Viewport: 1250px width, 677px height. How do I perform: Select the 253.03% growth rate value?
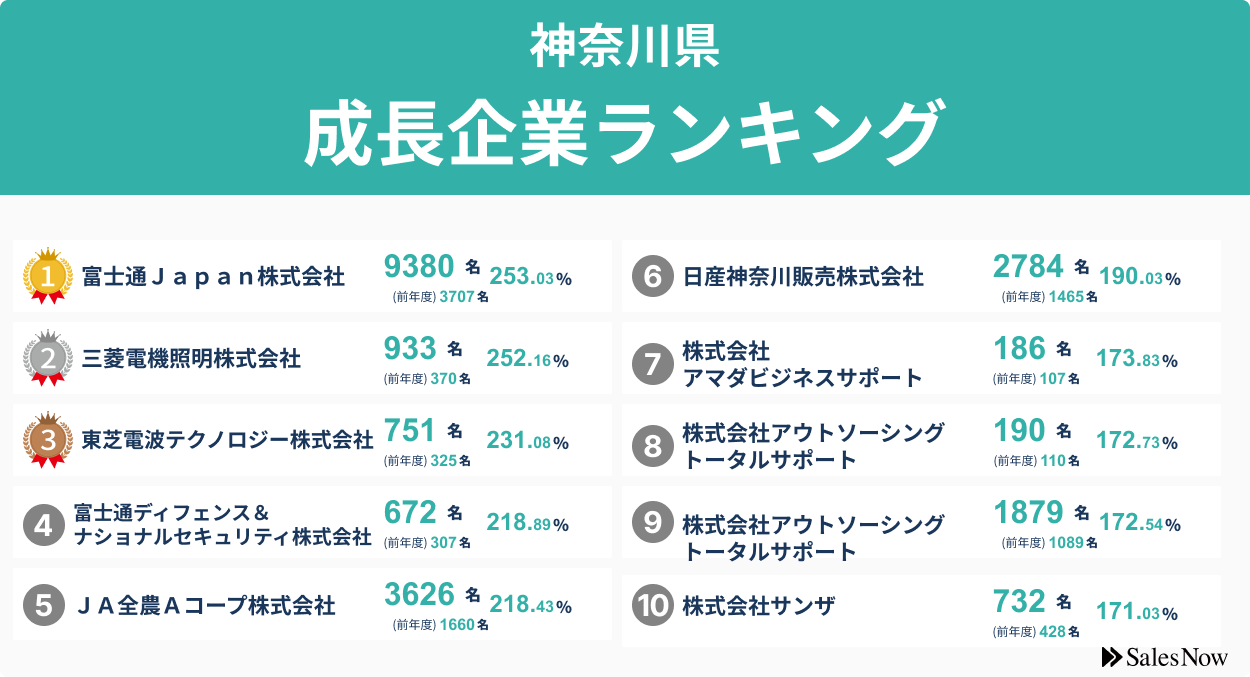pos(530,278)
